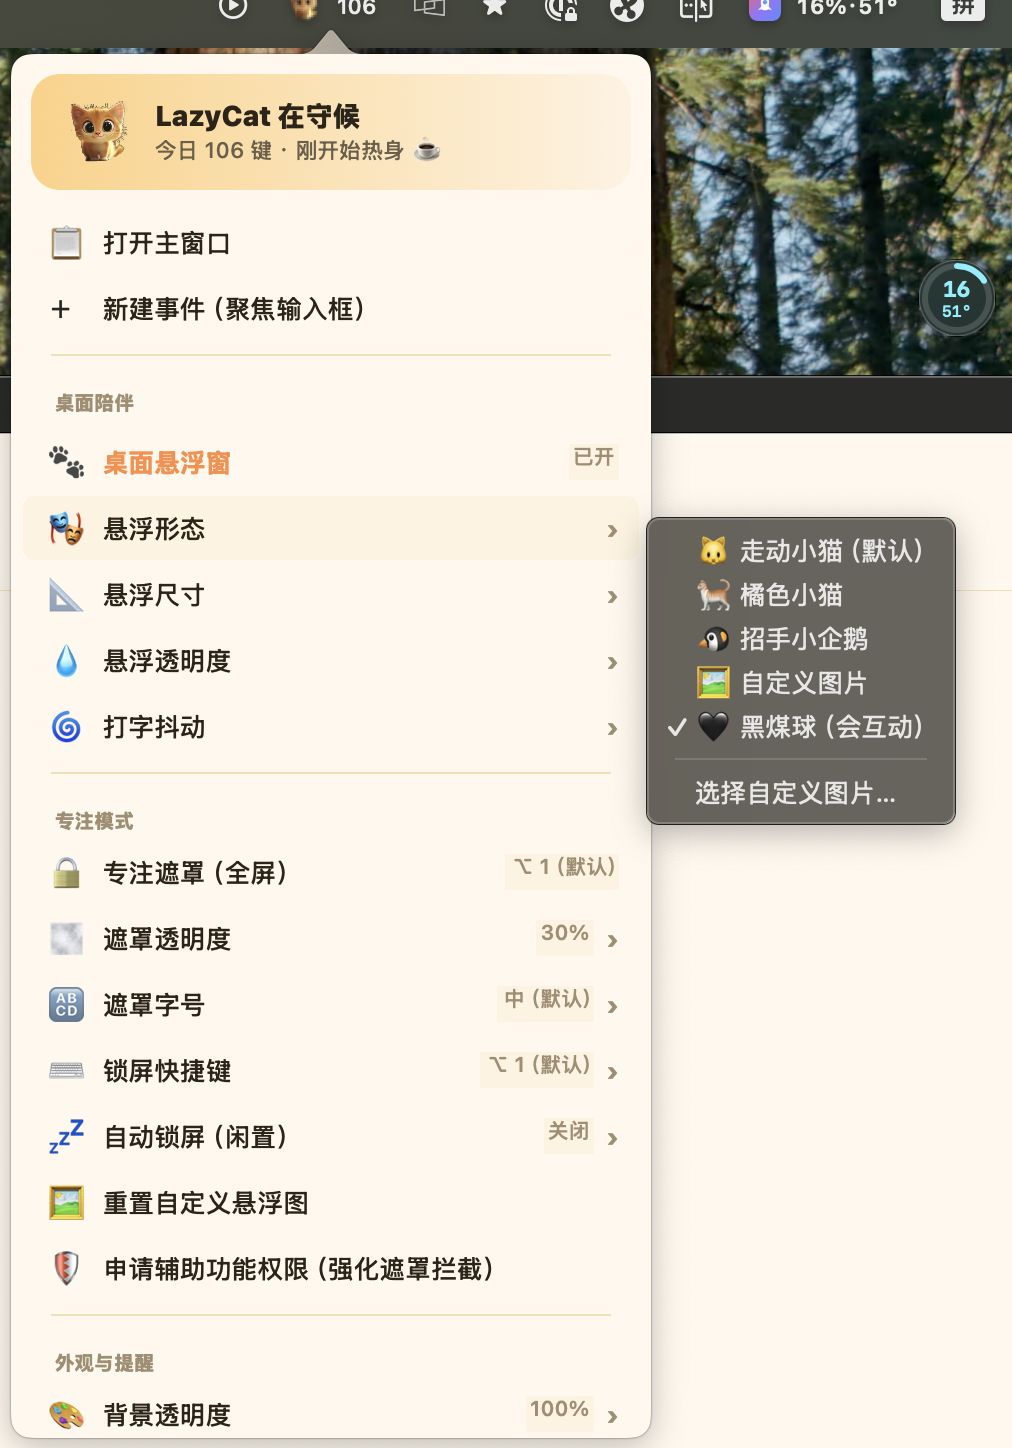Click the water drop icon for 悬浮透明度
The width and height of the screenshot is (1012, 1448).
(66, 661)
